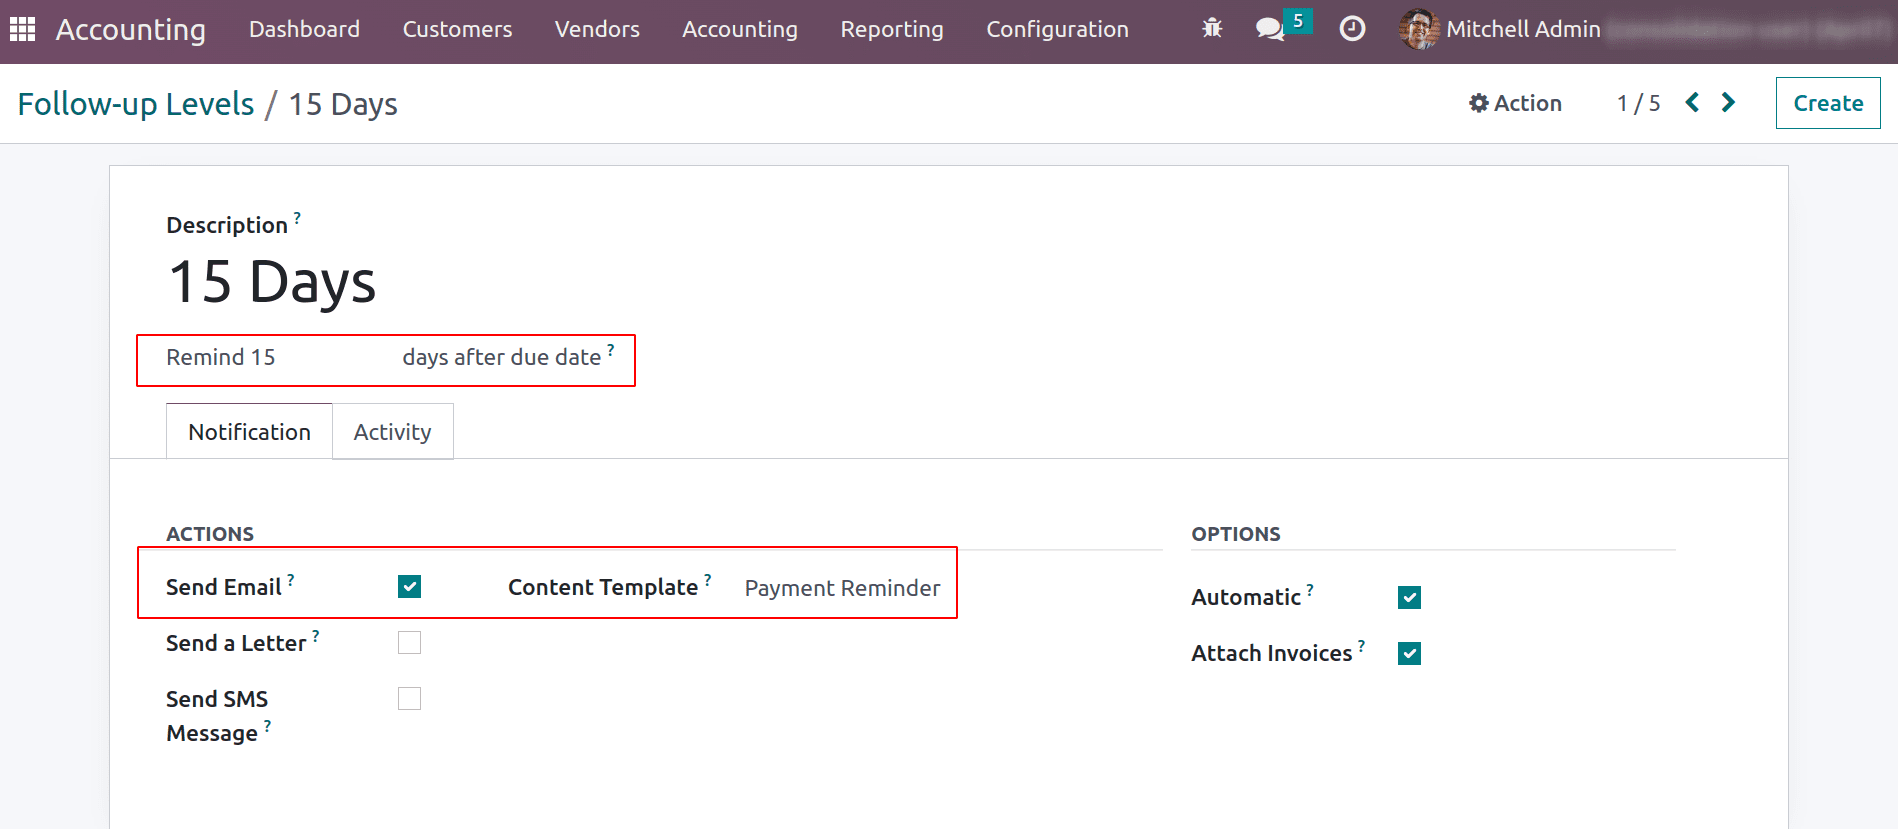Click the OPTIONS section heading
The width and height of the screenshot is (1898, 829).
(x=1236, y=534)
